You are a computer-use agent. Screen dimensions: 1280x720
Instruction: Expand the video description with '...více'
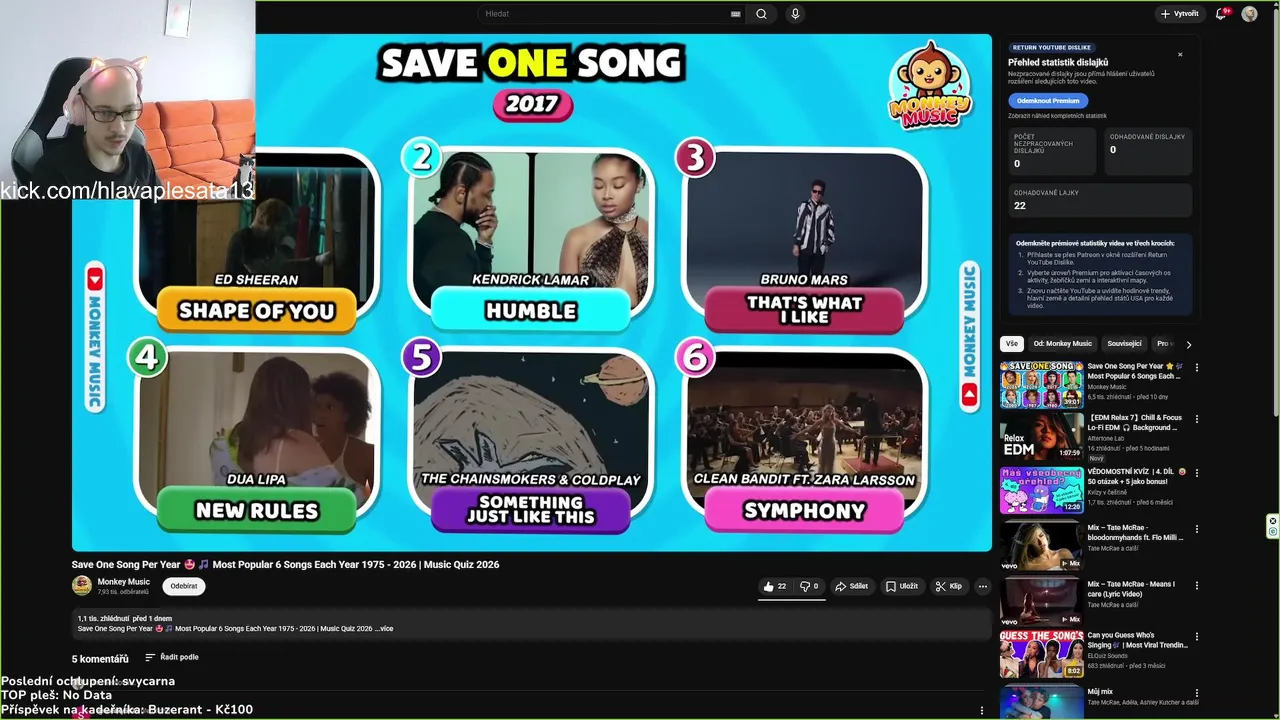point(384,629)
